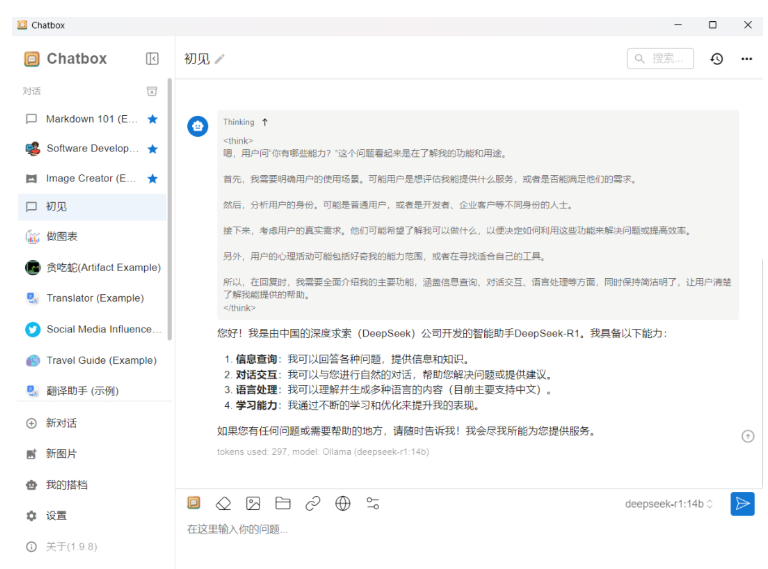Click the scroll-to-top circular arrow icon

pos(748,436)
